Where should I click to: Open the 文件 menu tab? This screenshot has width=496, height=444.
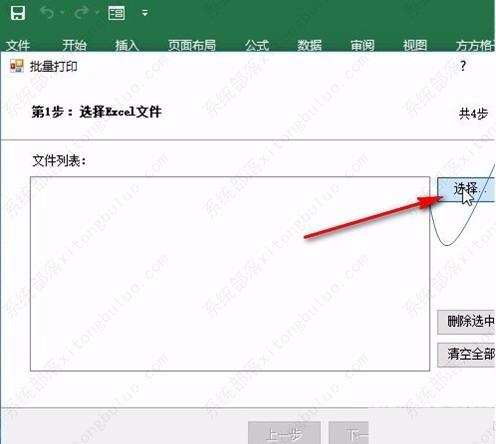18,45
